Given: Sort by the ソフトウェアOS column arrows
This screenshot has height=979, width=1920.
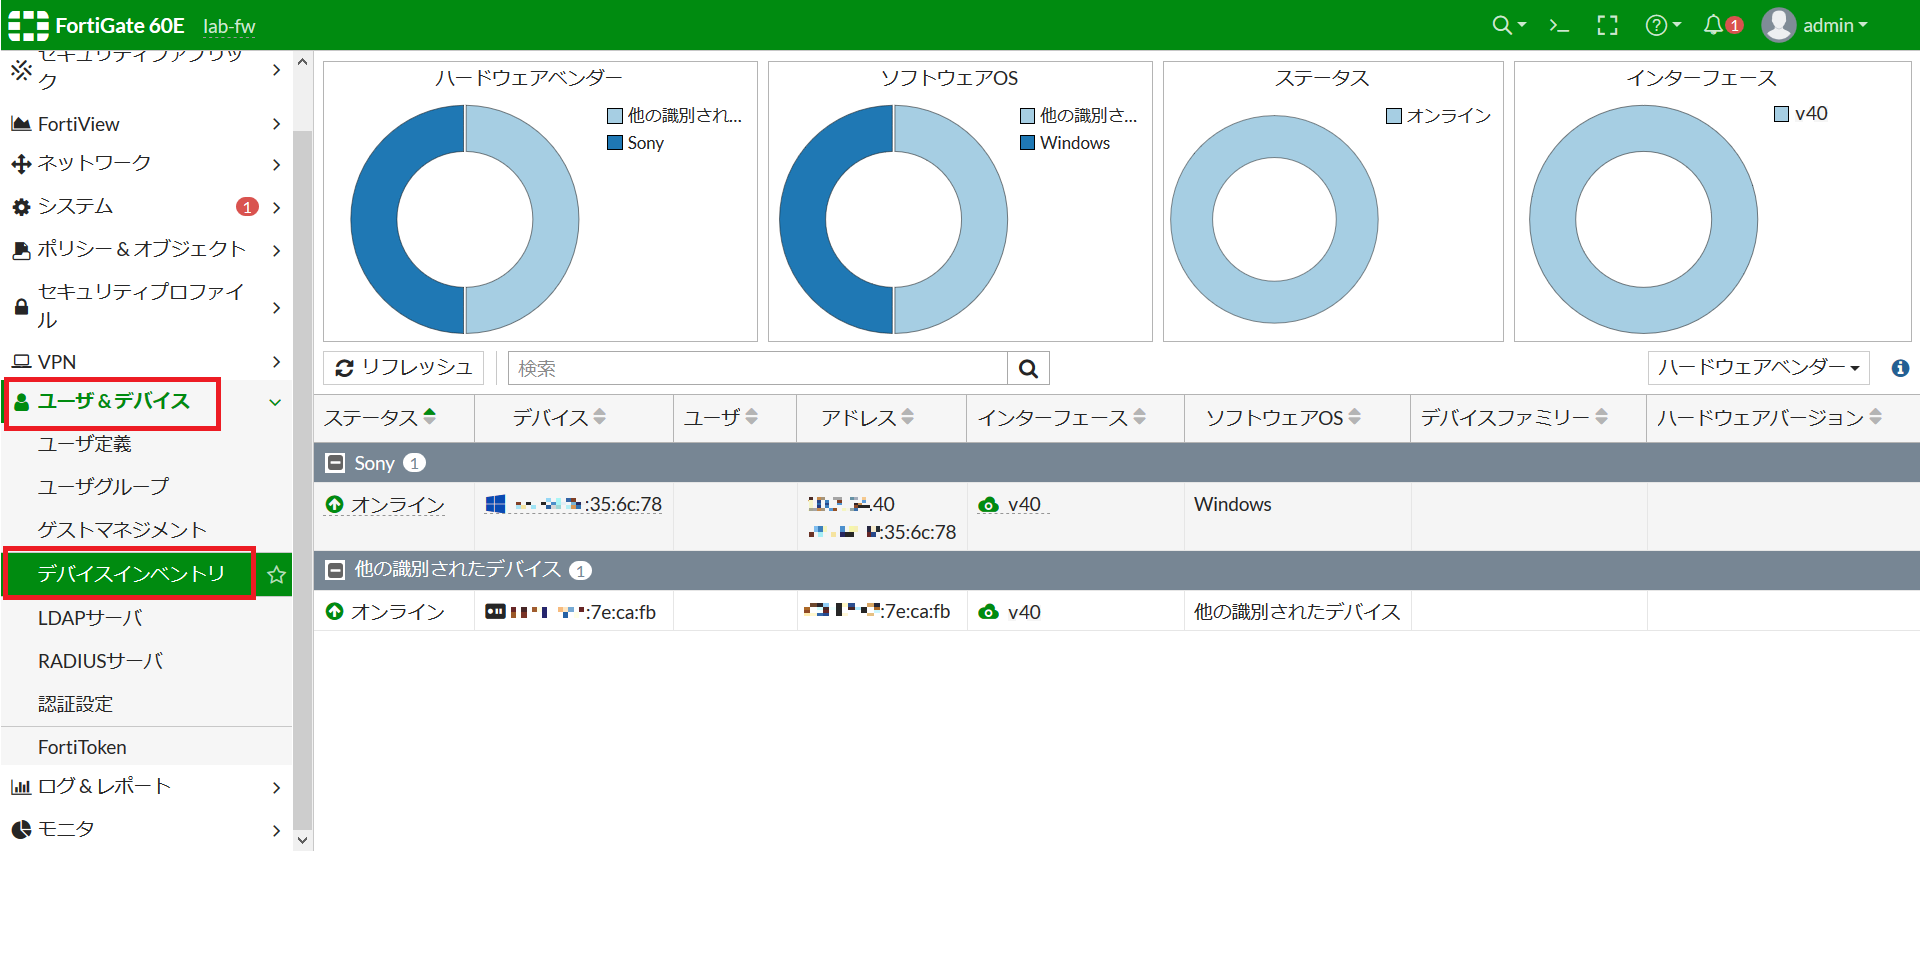Looking at the screenshot, I should coord(1355,416).
